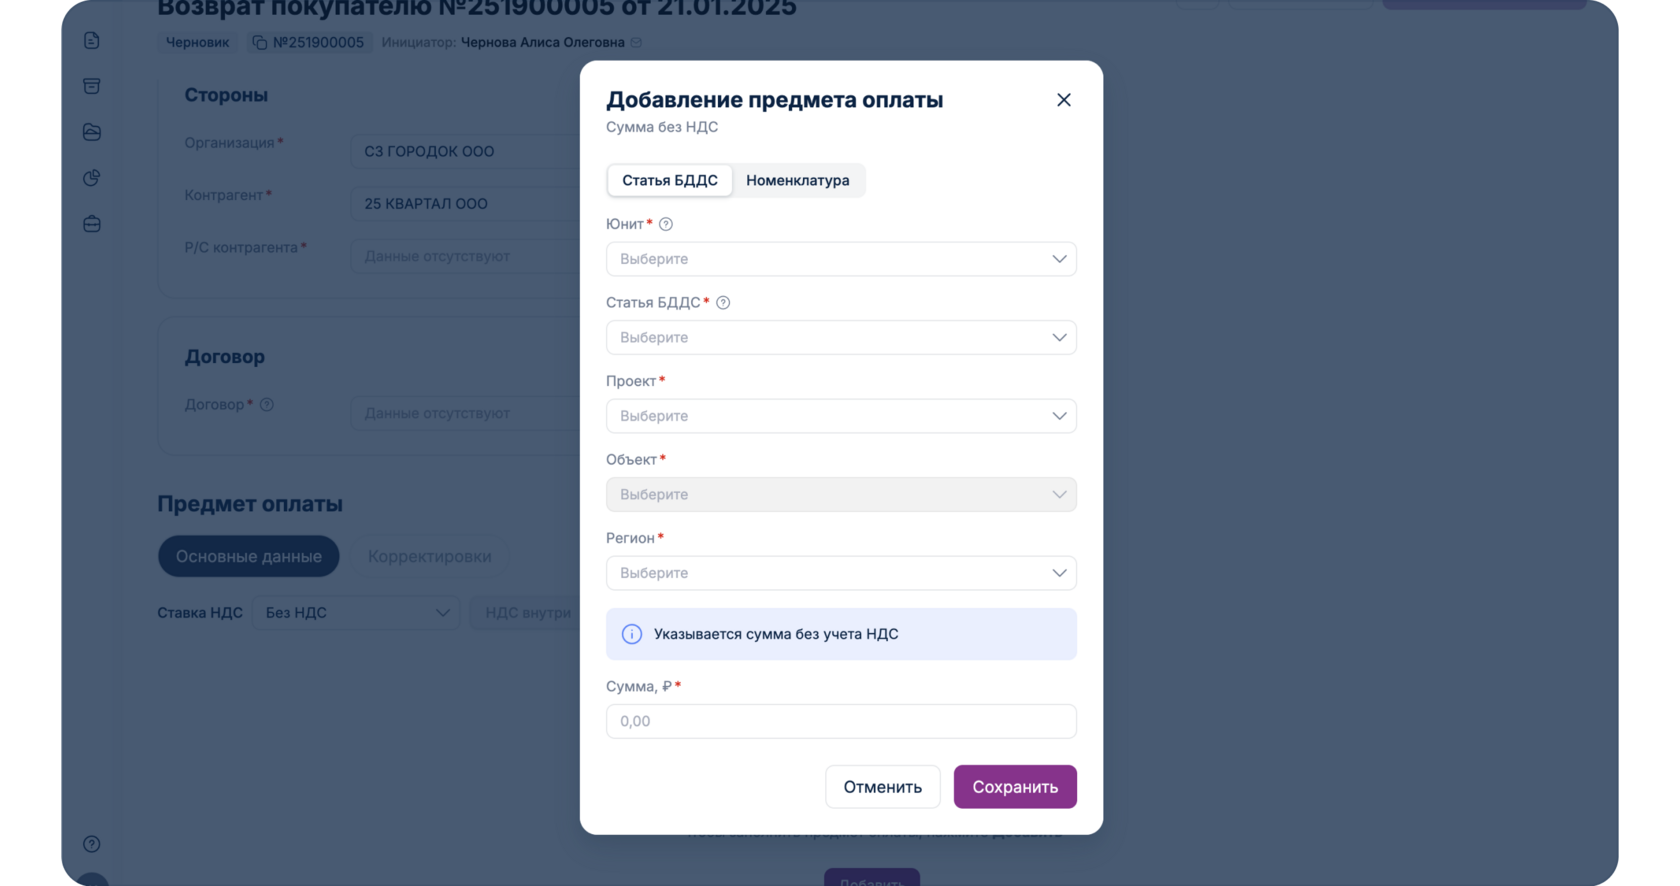Click the folder icon in sidebar
This screenshot has width=1680, height=886.
[92, 132]
